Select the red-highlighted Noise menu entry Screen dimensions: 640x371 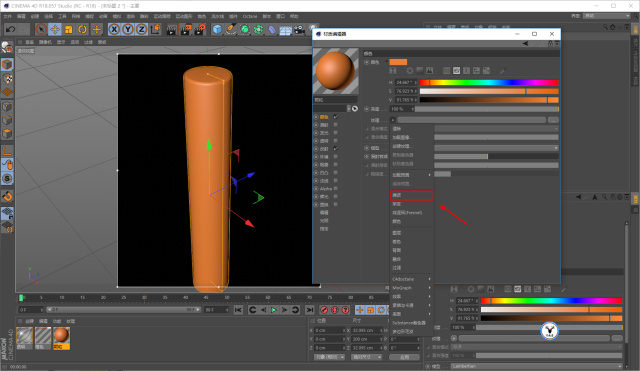(411, 195)
